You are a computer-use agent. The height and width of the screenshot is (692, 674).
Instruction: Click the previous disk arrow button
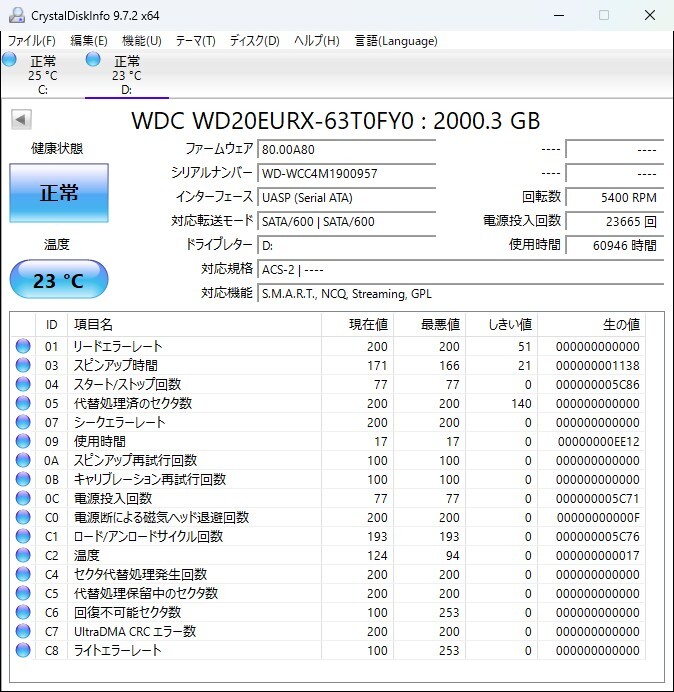[20, 120]
